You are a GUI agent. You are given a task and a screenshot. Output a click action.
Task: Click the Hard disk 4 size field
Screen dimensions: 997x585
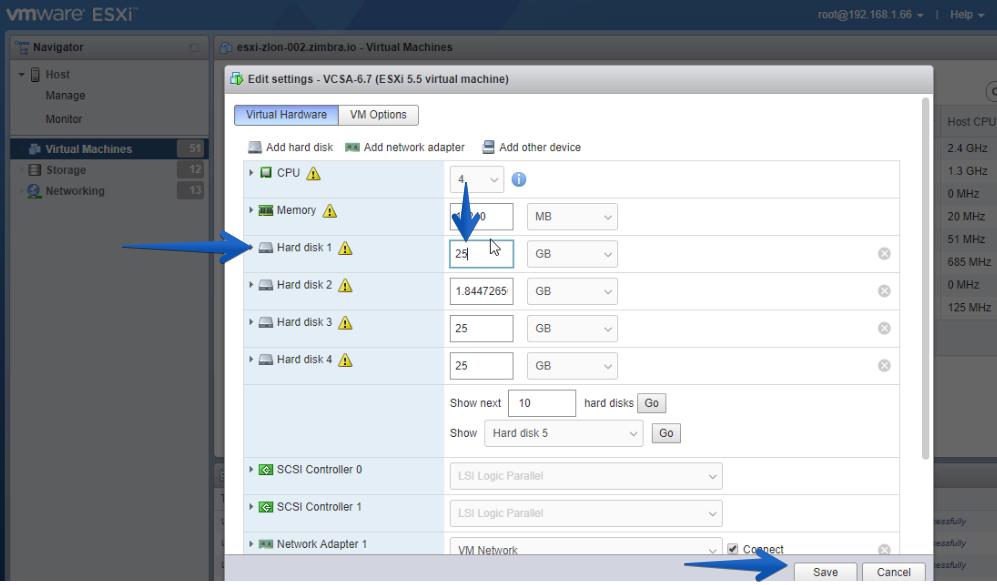point(481,366)
